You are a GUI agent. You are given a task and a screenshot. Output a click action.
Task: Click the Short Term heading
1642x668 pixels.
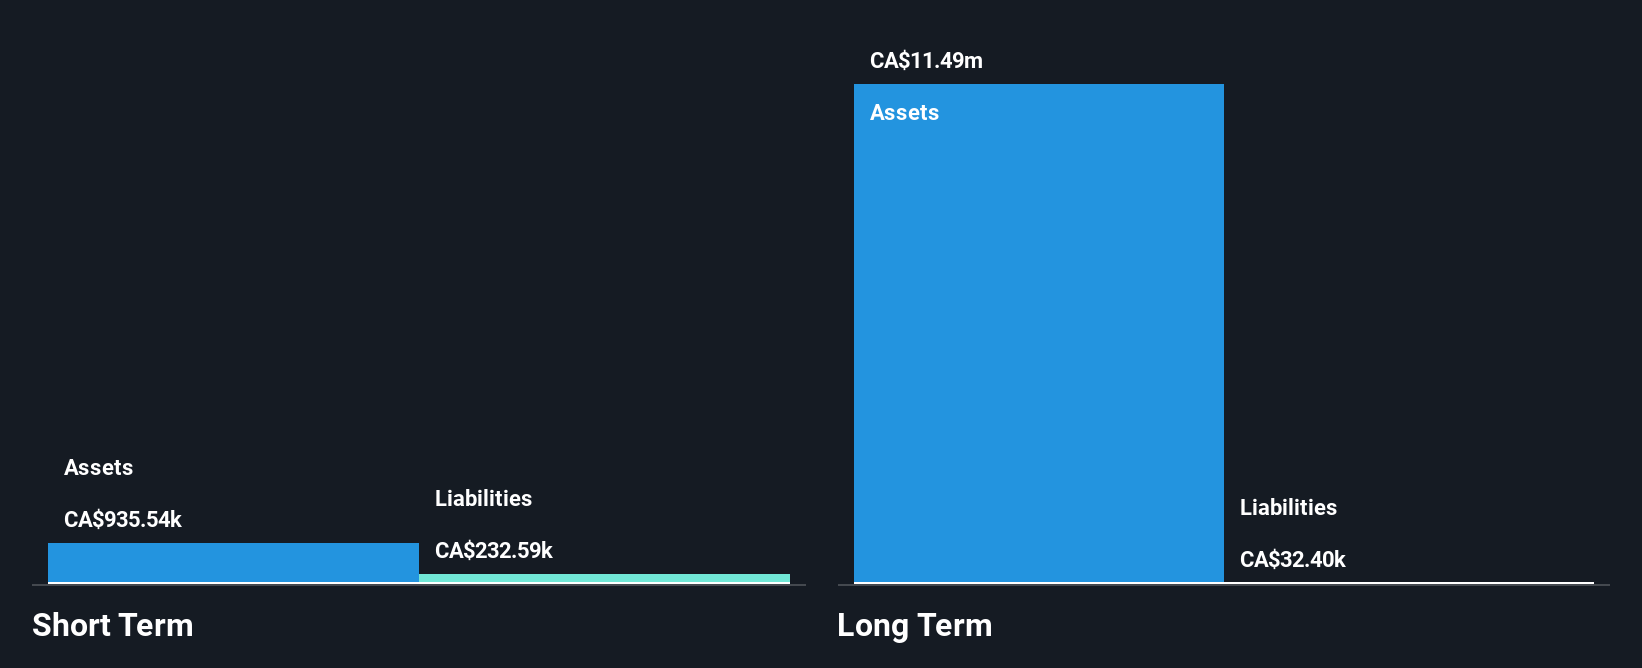(112, 626)
